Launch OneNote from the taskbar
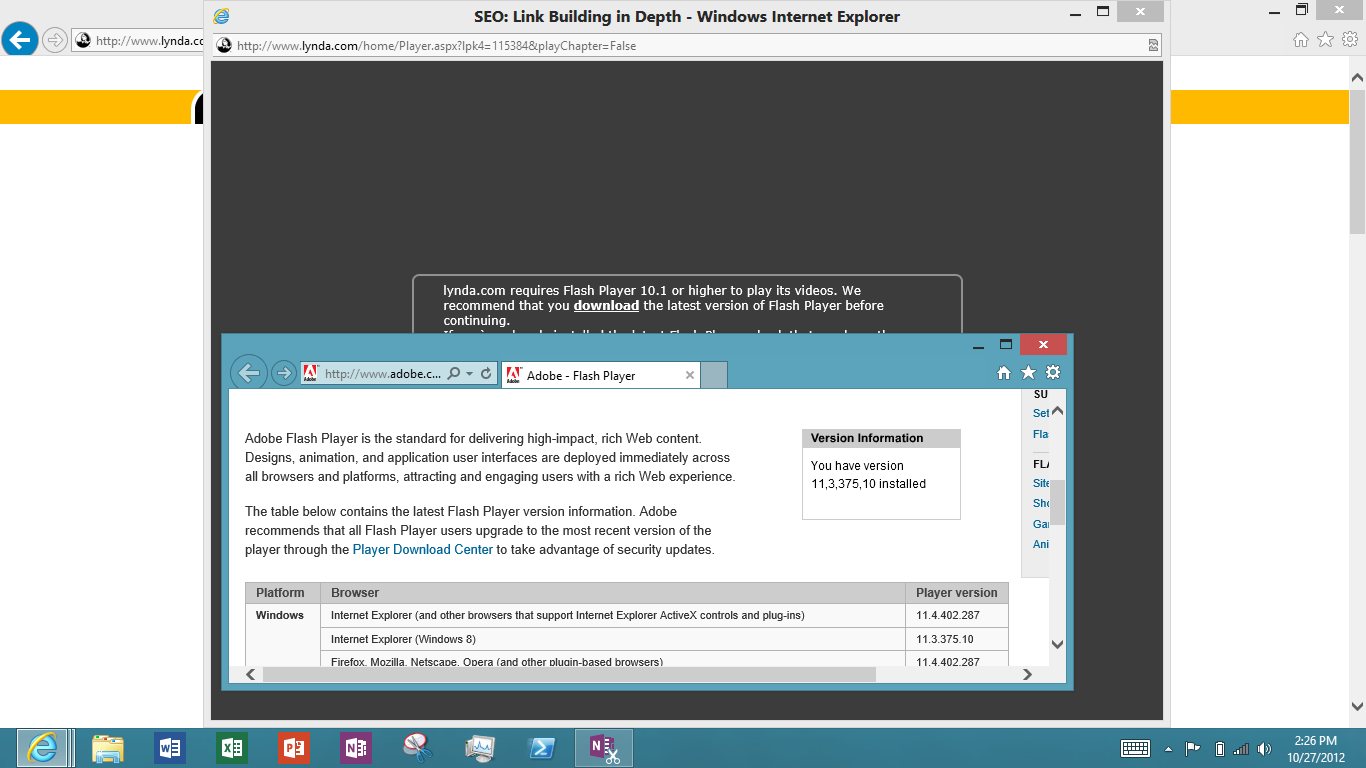 tap(356, 748)
